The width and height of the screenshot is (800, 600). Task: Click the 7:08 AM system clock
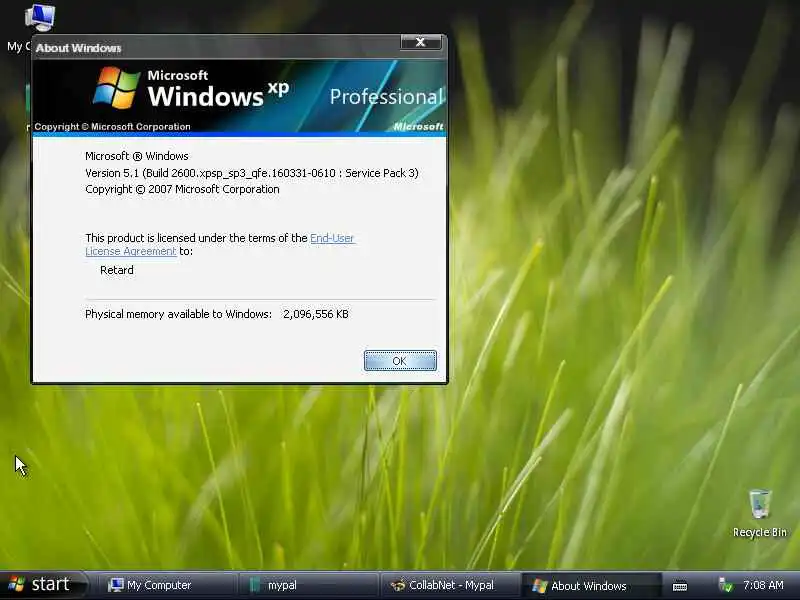(763, 585)
